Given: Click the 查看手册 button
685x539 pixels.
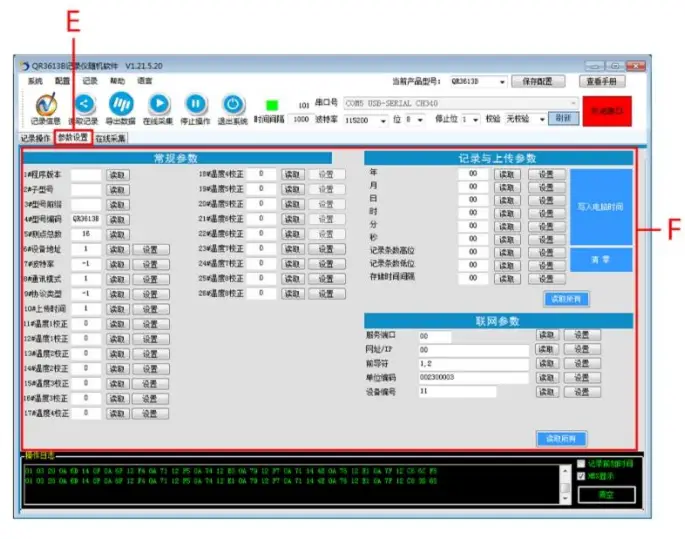Looking at the screenshot, I should pos(602,81).
